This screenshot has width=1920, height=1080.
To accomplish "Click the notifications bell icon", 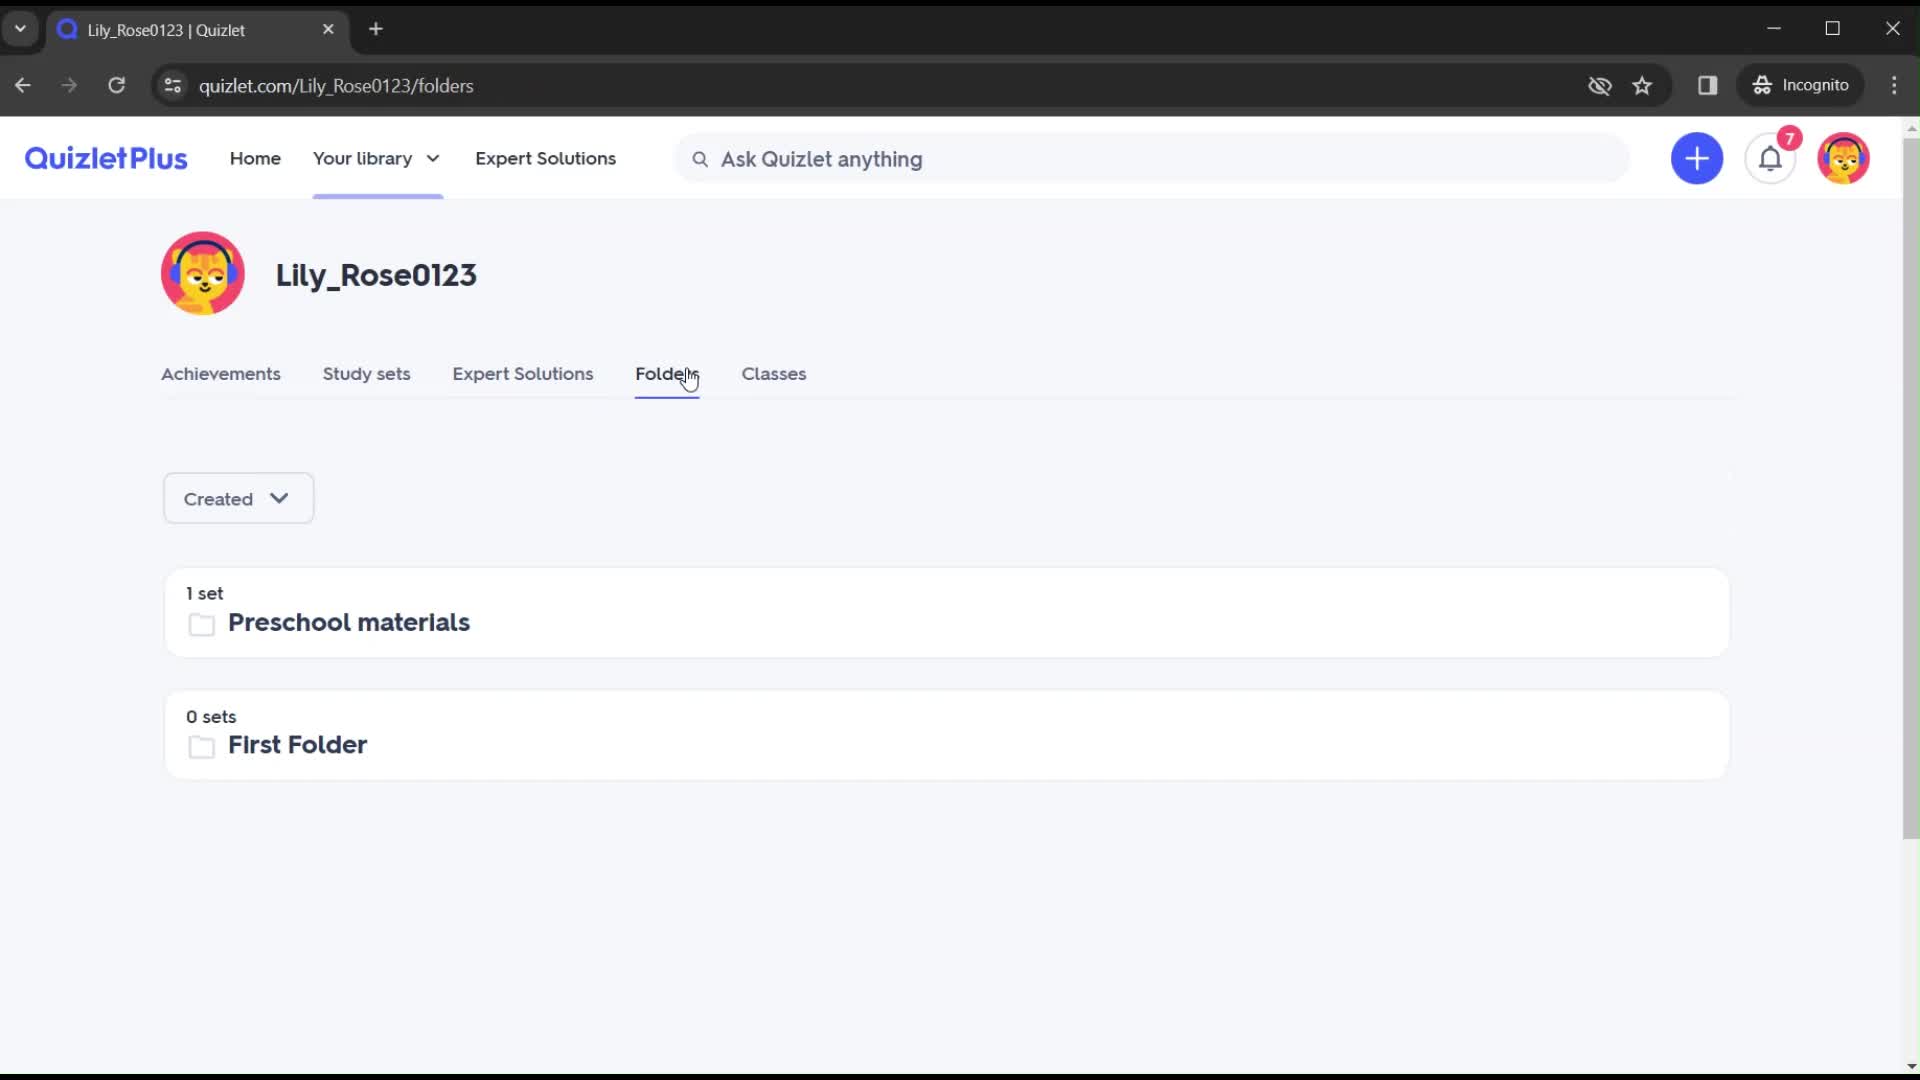I will (x=1771, y=158).
